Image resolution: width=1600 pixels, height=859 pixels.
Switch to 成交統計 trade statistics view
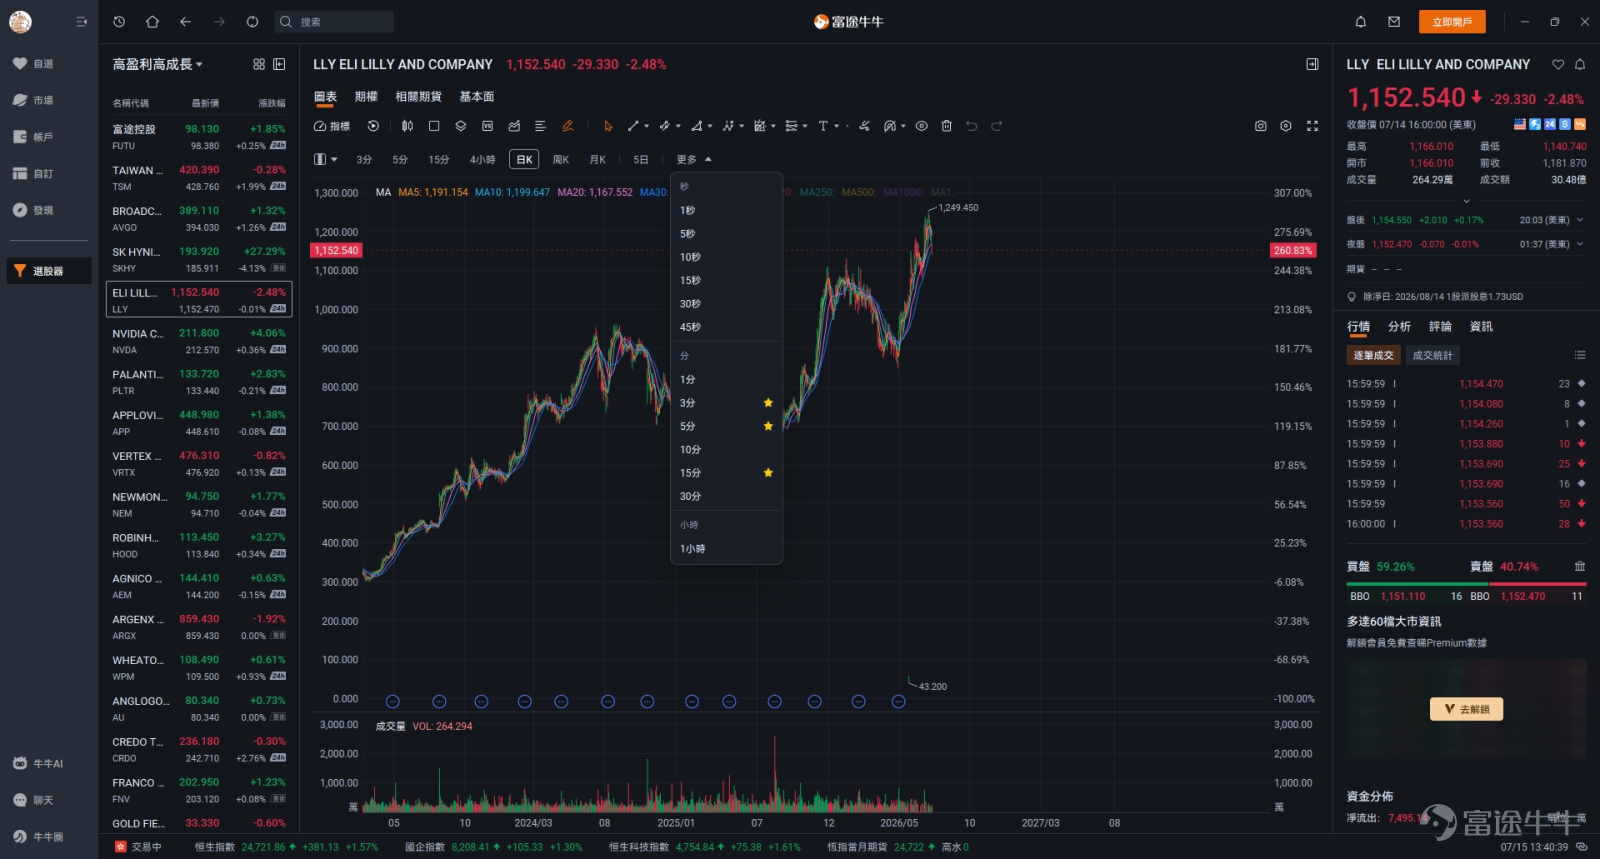tap(1432, 355)
